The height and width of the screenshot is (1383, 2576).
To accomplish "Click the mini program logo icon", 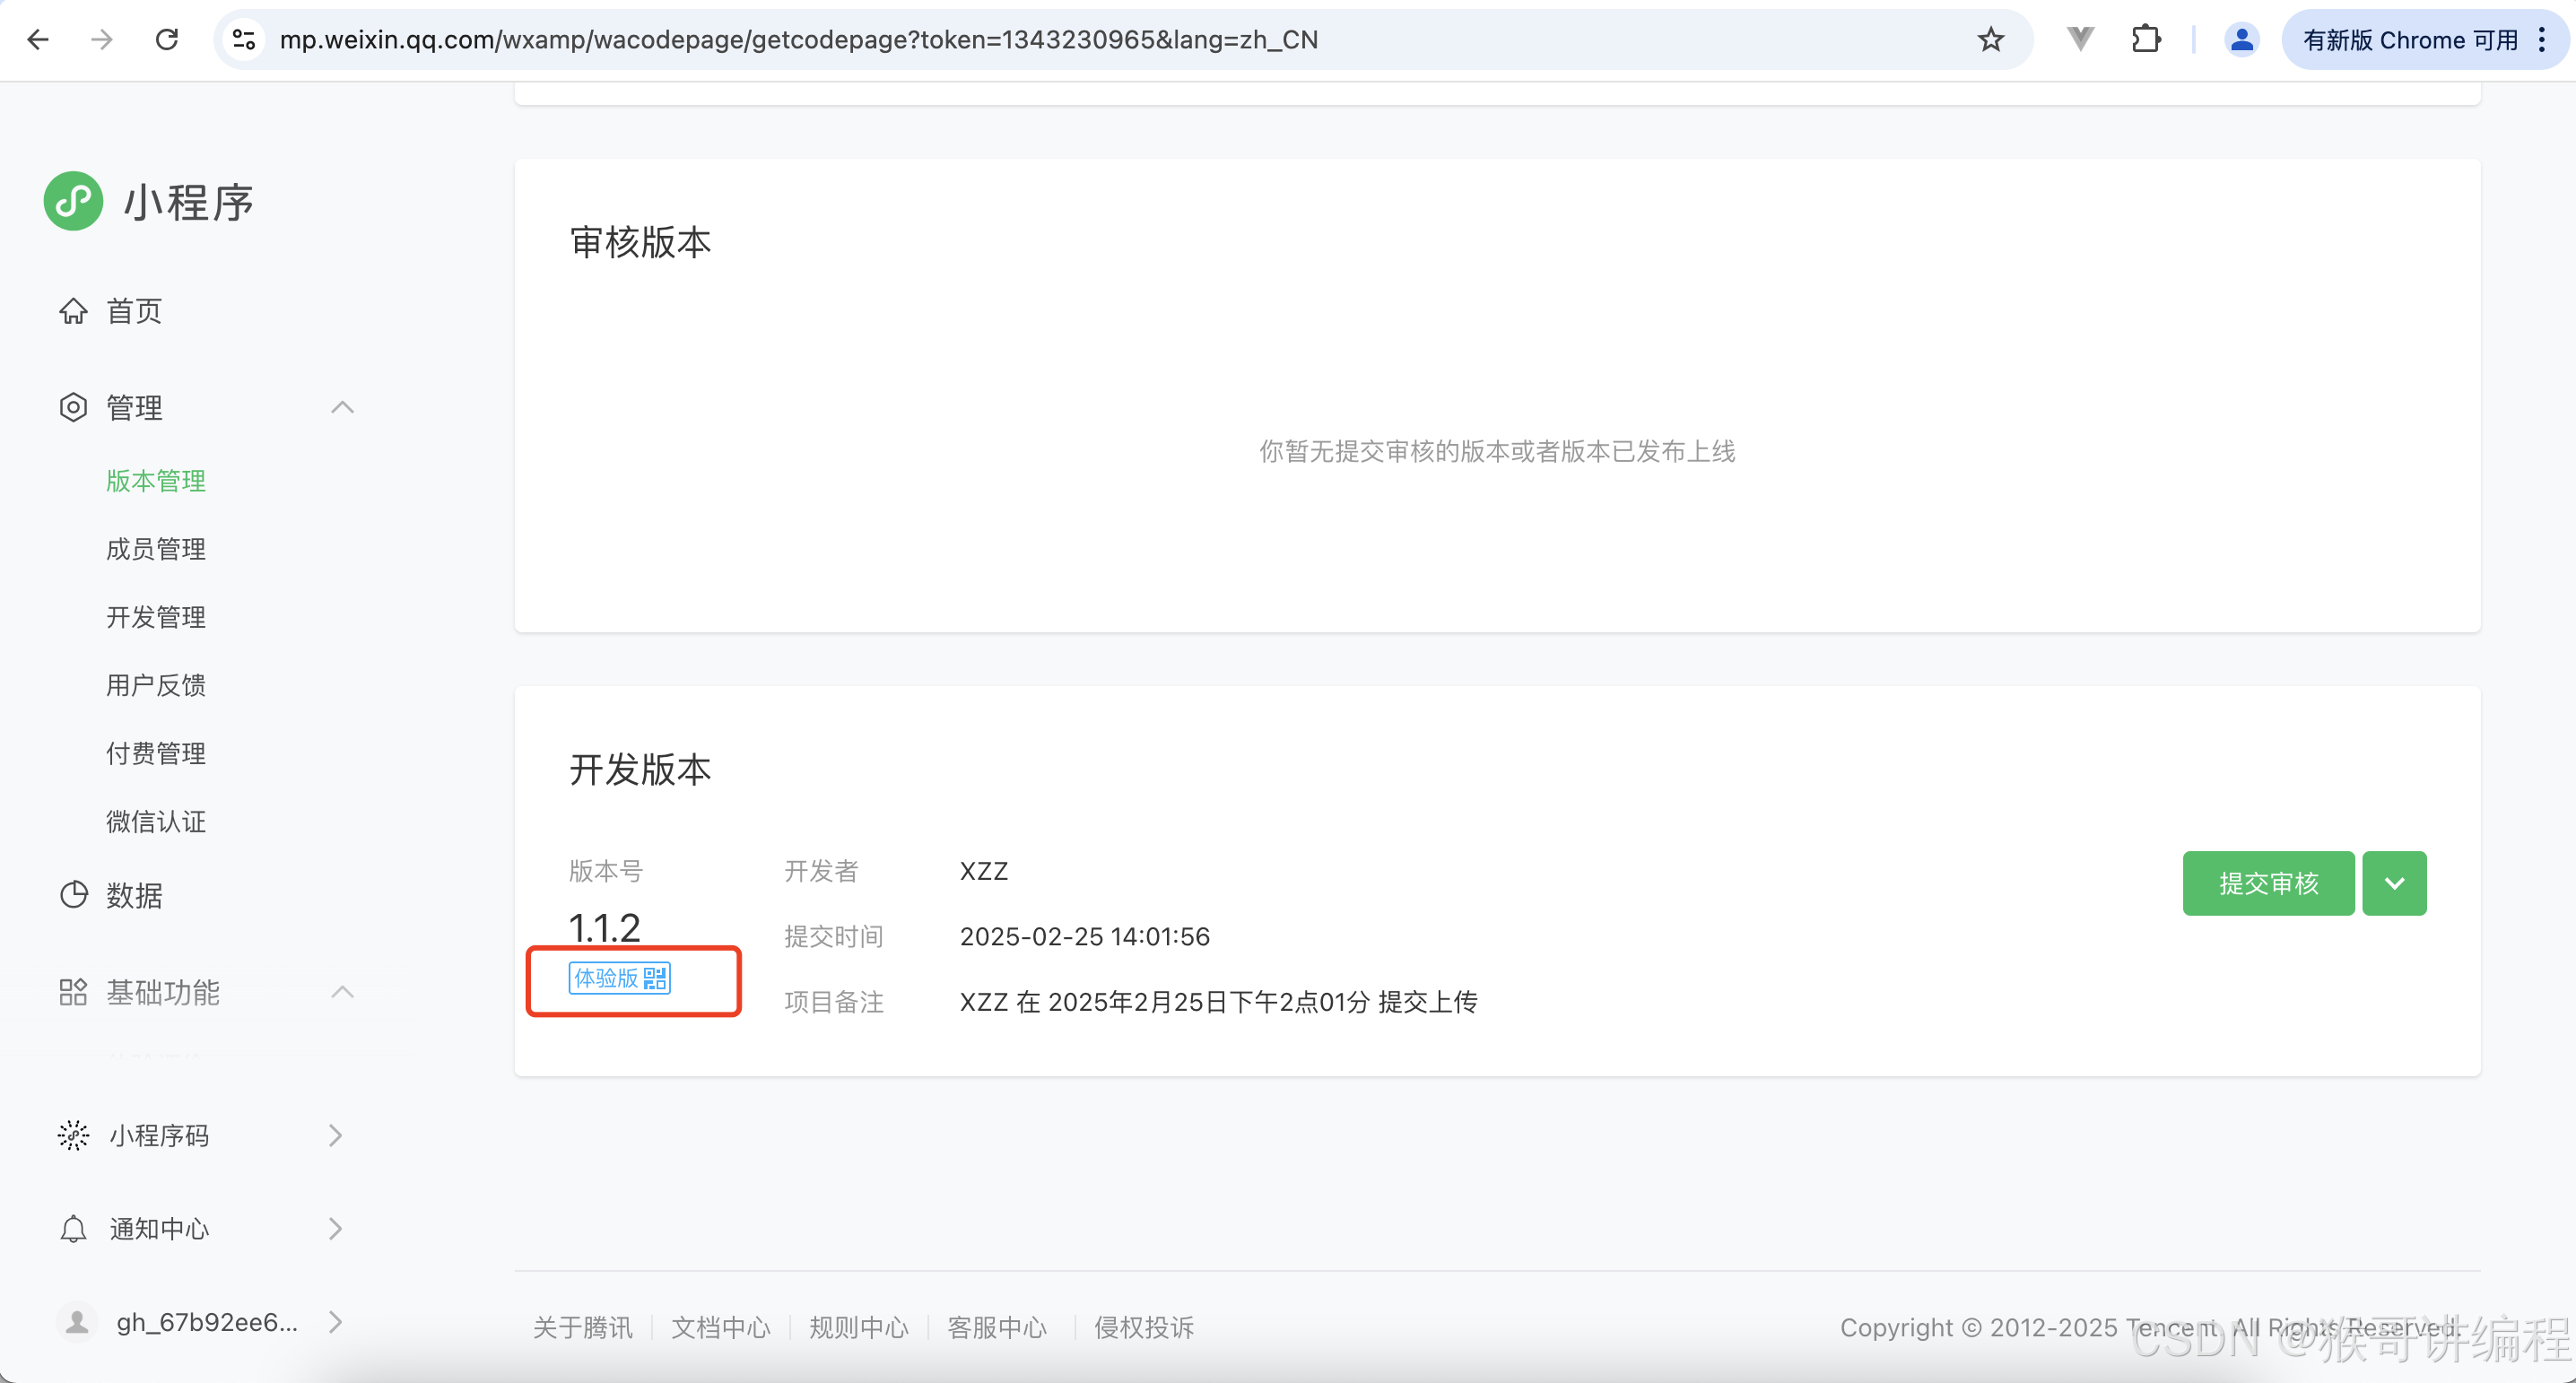I will point(73,201).
